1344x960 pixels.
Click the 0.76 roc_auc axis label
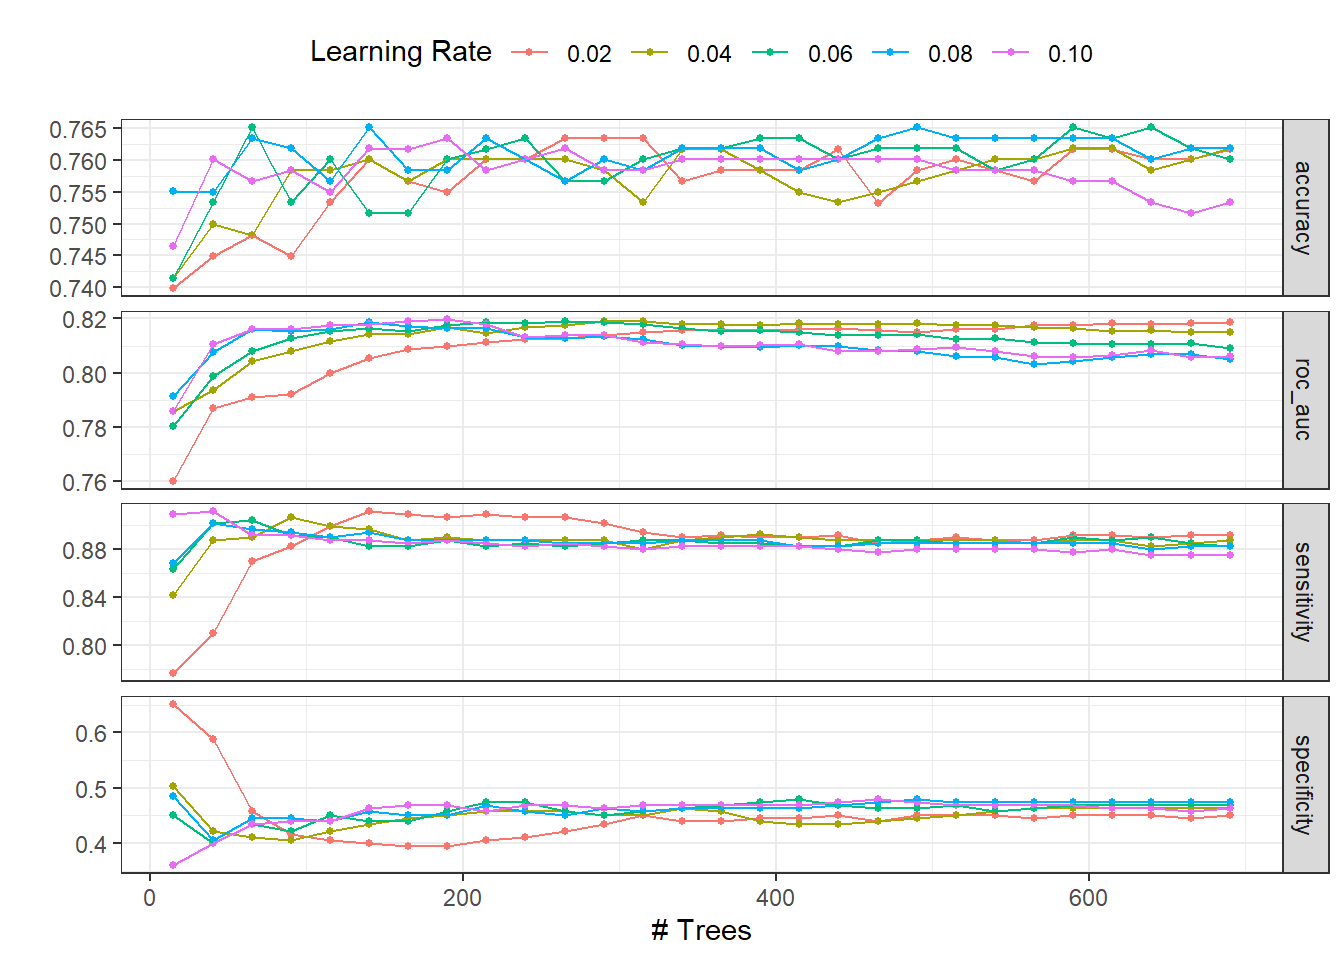click(84, 483)
